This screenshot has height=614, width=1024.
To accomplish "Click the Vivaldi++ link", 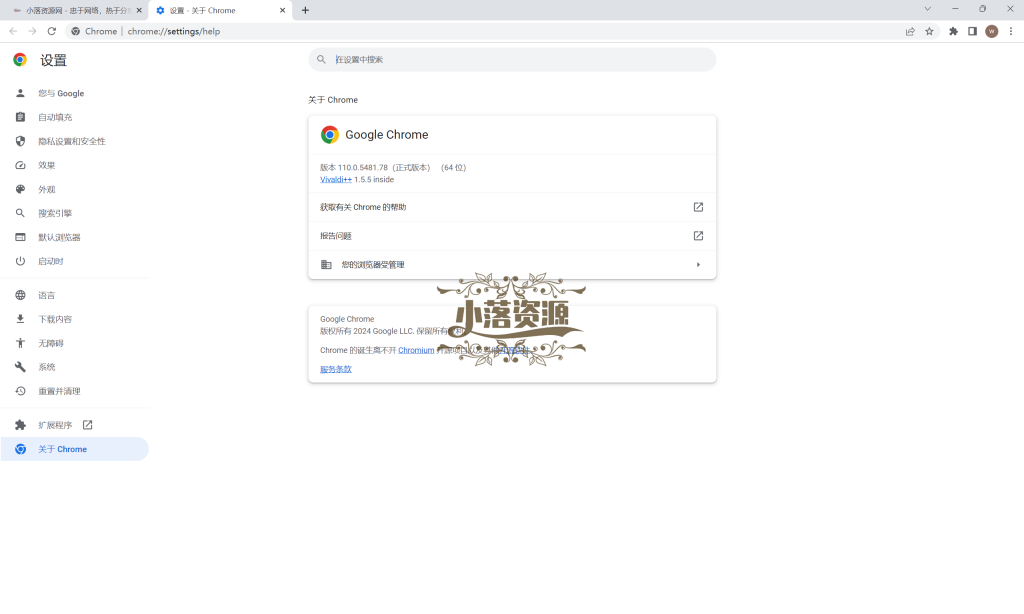I will [x=336, y=180].
